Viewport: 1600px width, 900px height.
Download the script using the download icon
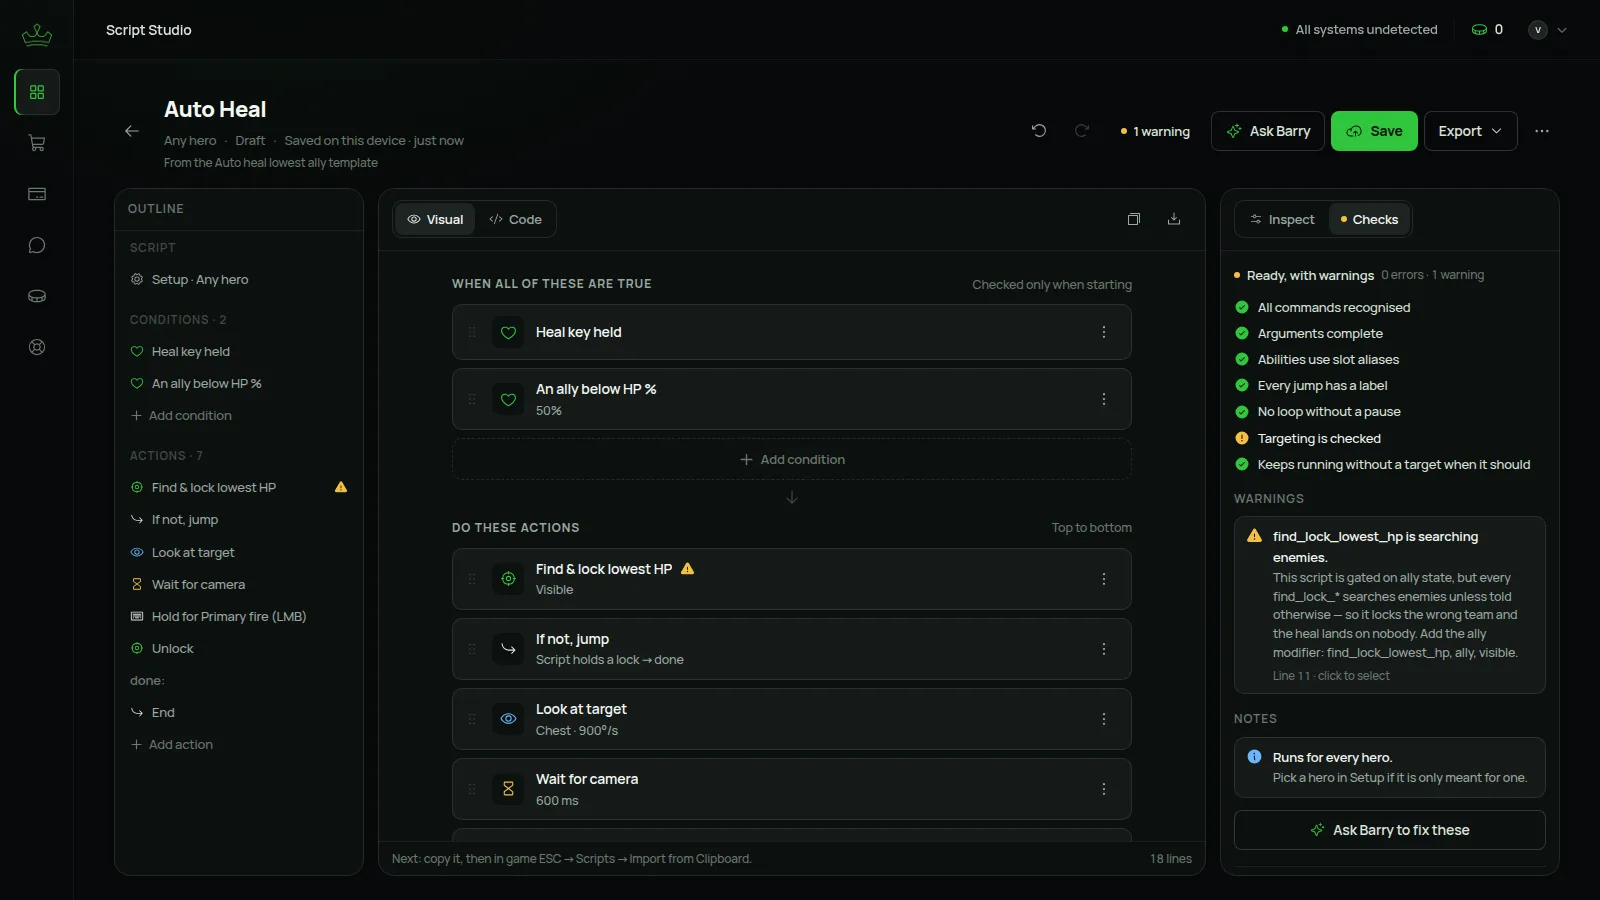click(x=1174, y=219)
